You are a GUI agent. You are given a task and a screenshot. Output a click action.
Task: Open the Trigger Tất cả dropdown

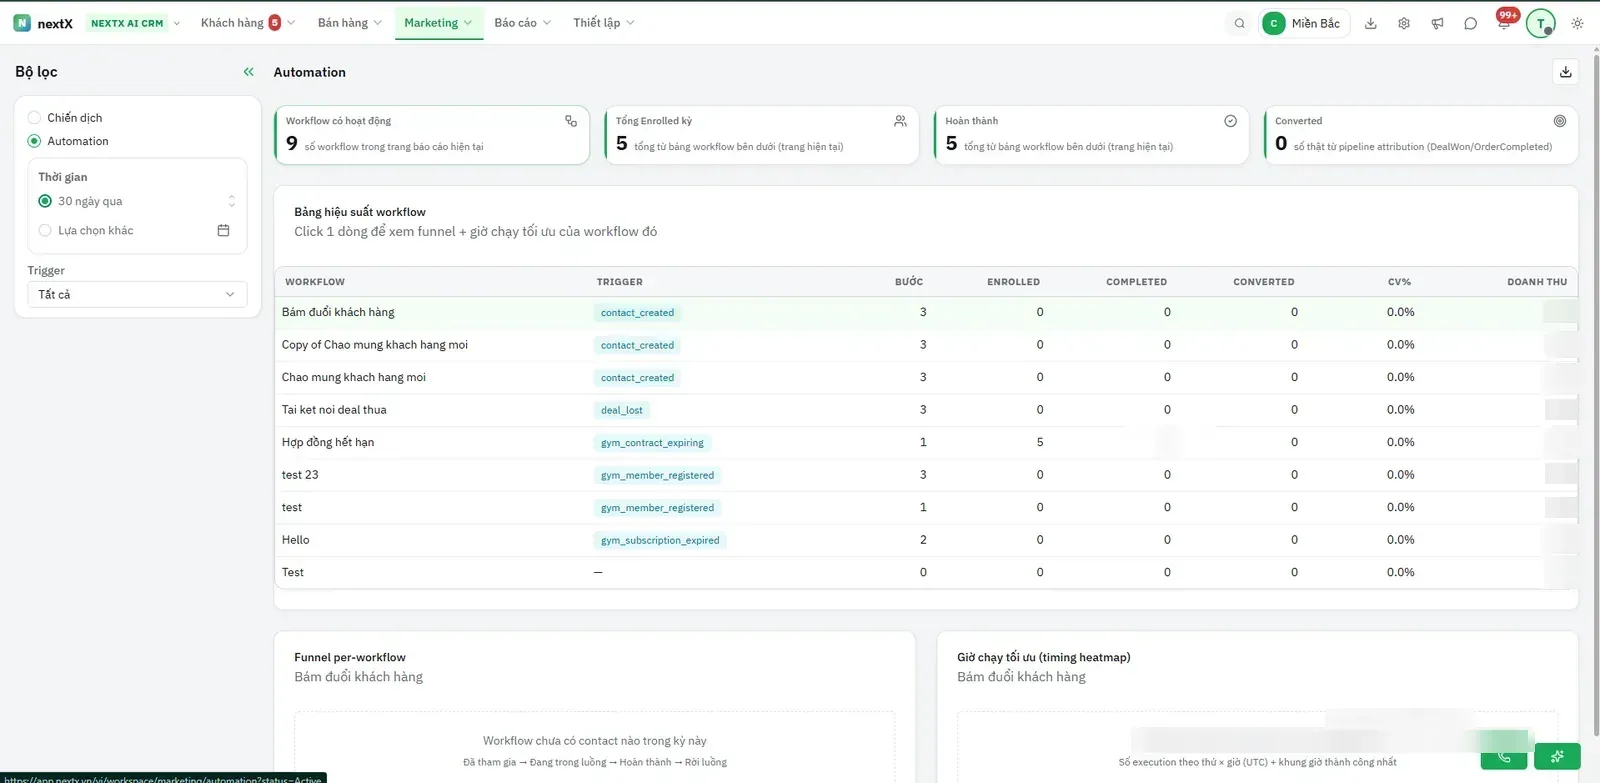[137, 294]
